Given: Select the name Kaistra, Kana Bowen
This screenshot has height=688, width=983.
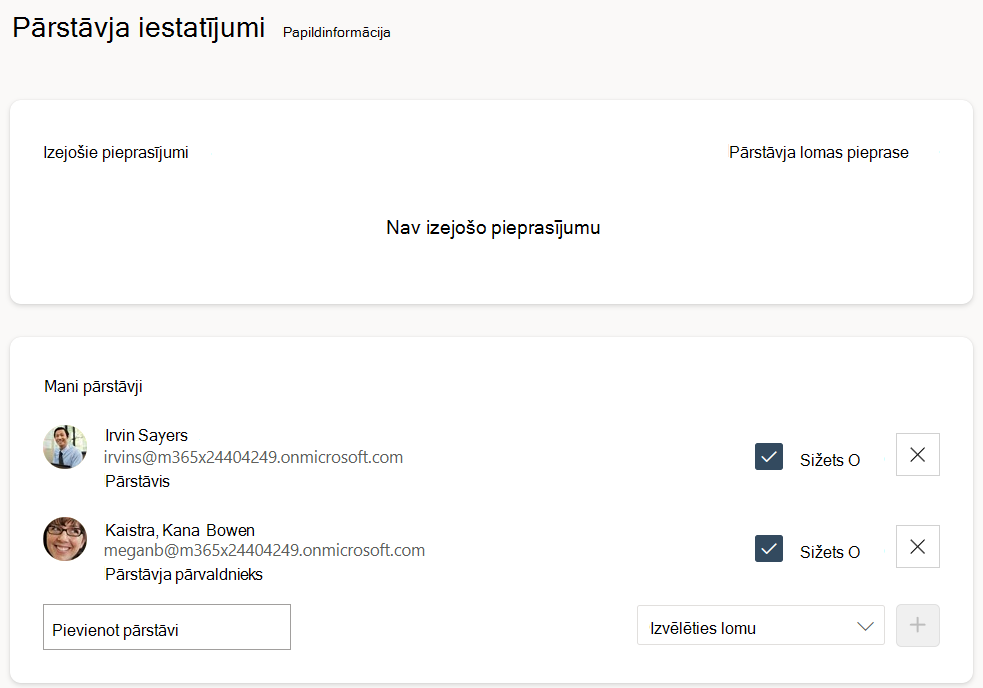Looking at the screenshot, I should (x=180, y=530).
